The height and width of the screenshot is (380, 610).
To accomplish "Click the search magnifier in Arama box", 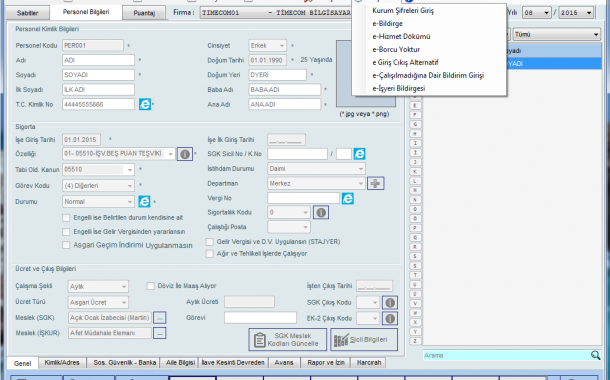I will pos(595,355).
